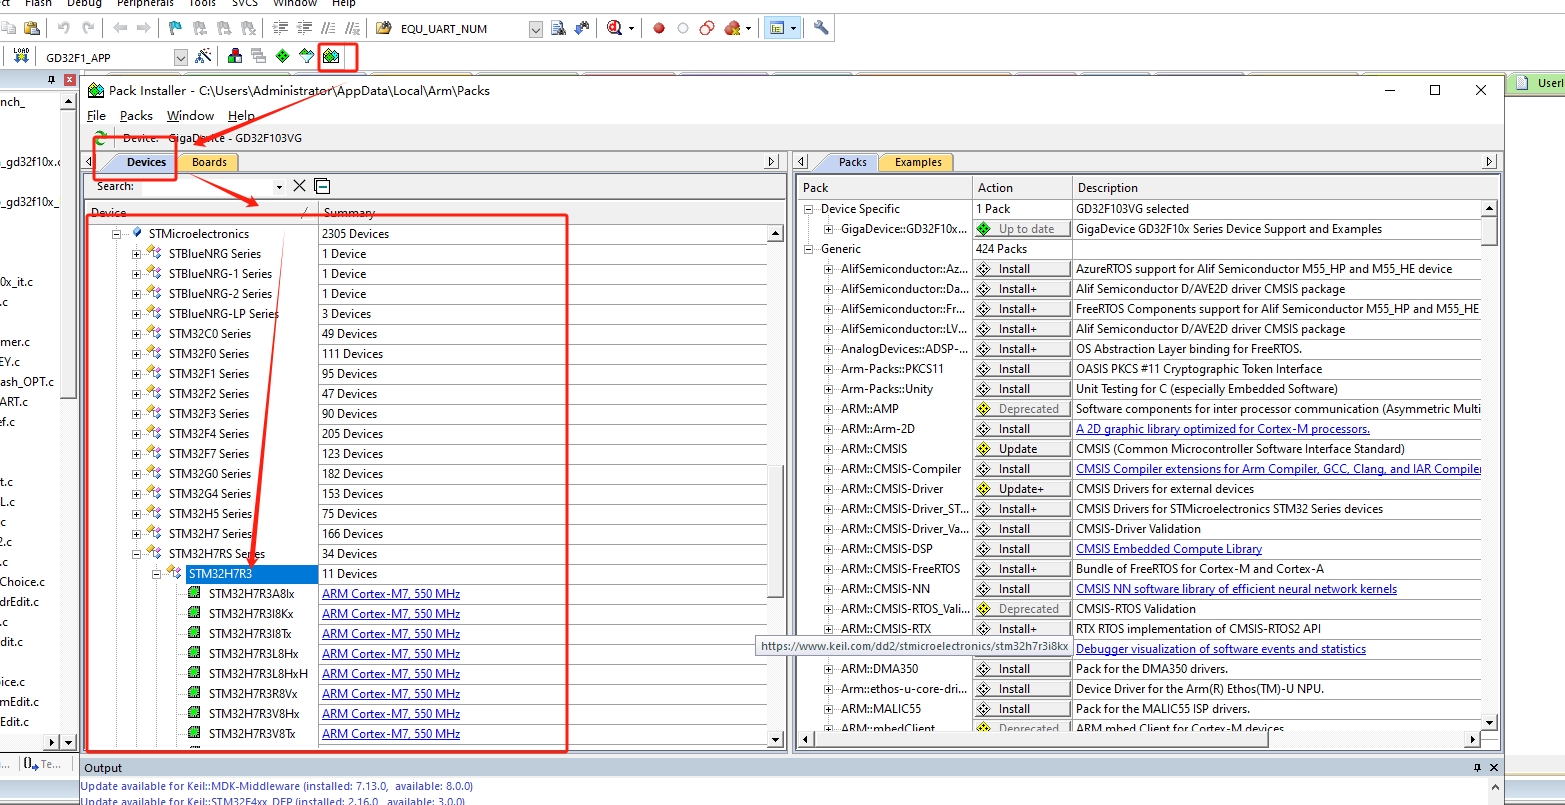Clear the device search with X icon
This screenshot has height=805, width=1565.
299,186
